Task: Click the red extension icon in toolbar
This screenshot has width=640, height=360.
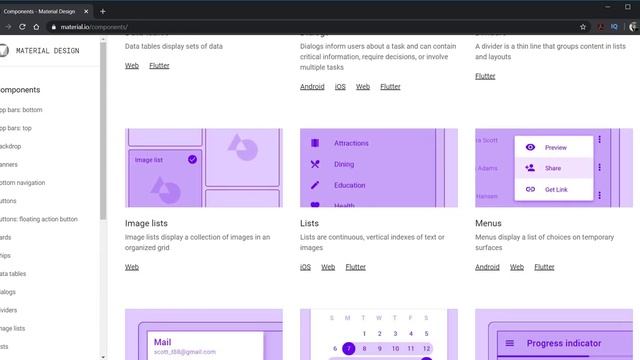Action: point(601,27)
